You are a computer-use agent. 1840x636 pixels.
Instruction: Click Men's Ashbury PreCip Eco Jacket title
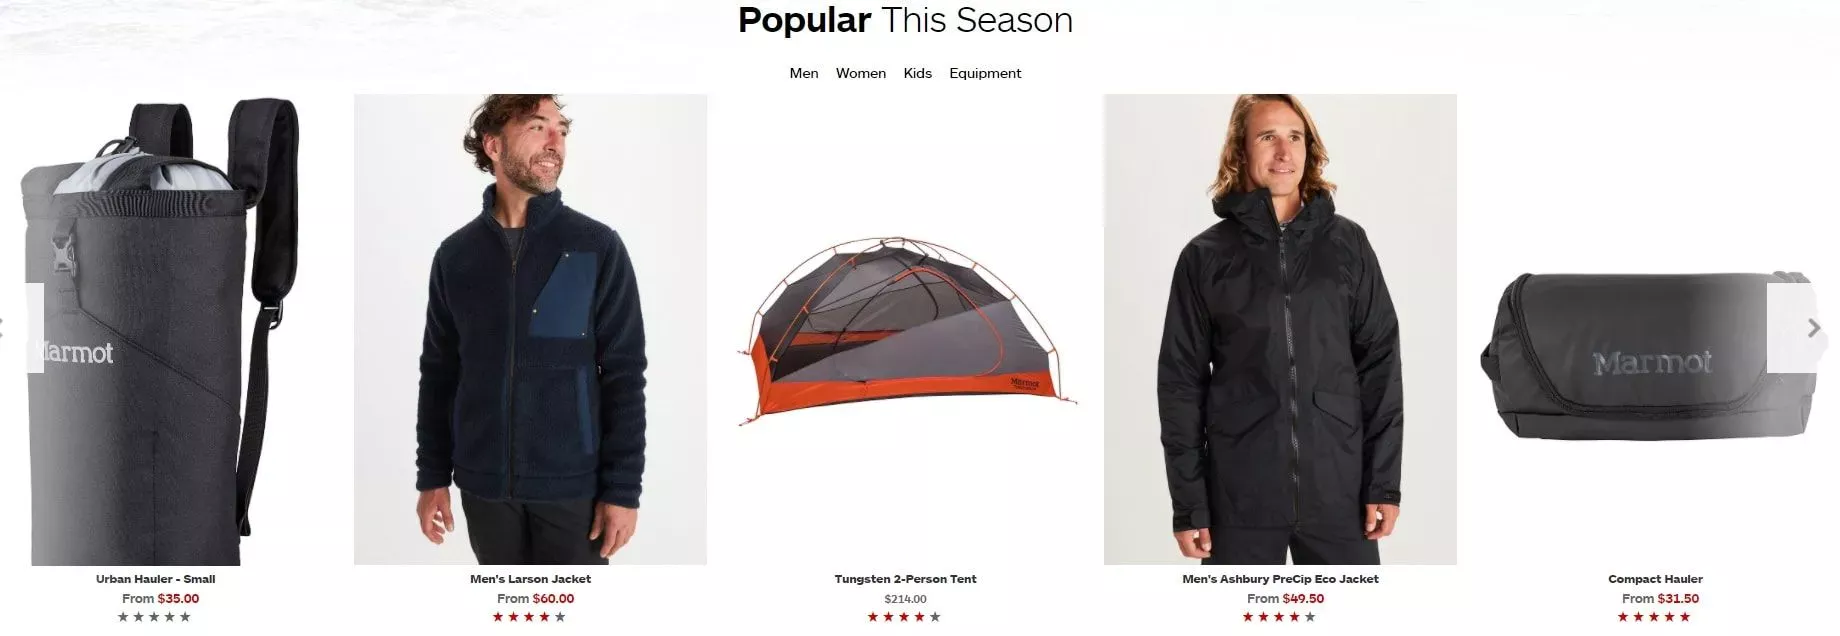[1280, 579]
